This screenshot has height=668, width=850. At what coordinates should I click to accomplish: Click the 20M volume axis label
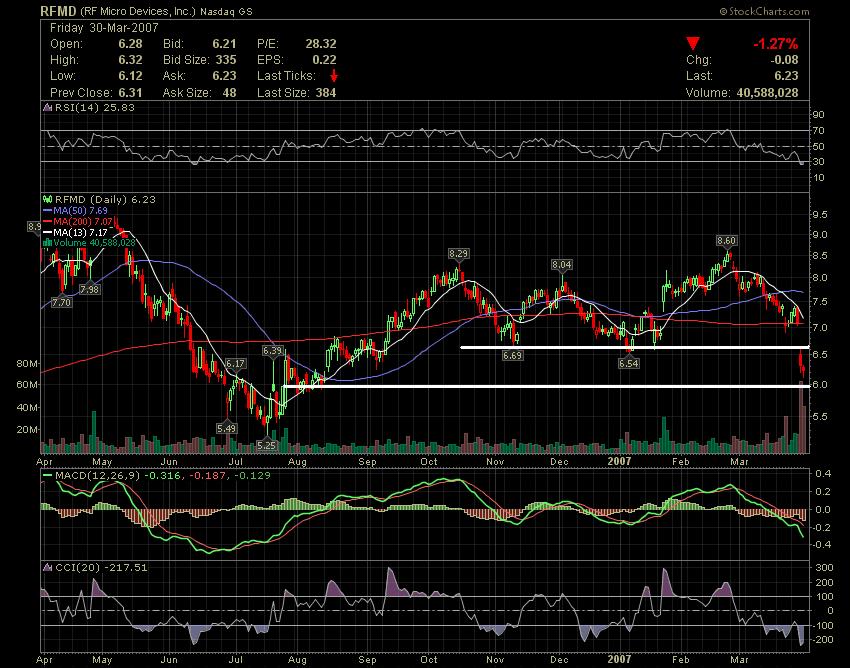28,430
